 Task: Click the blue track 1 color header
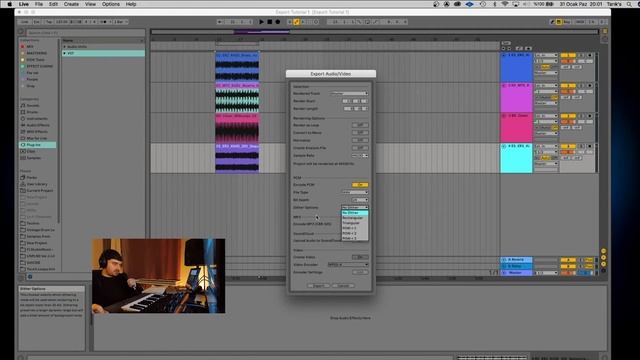pos(516,67)
